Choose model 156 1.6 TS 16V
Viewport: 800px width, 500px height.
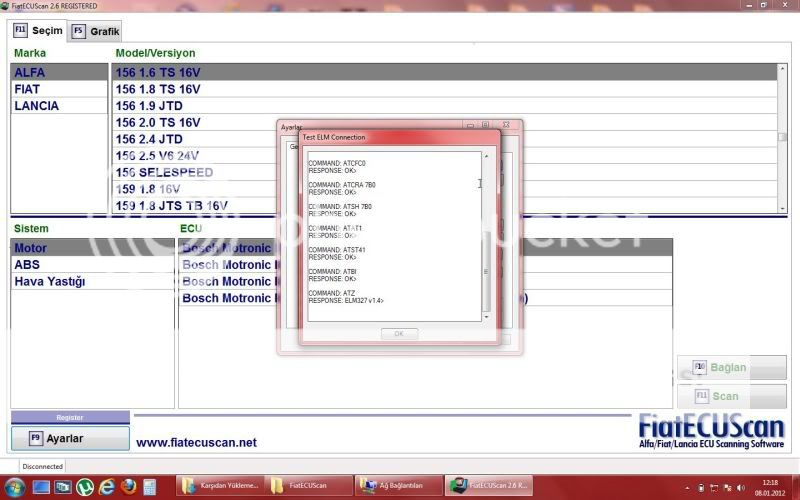tap(444, 72)
